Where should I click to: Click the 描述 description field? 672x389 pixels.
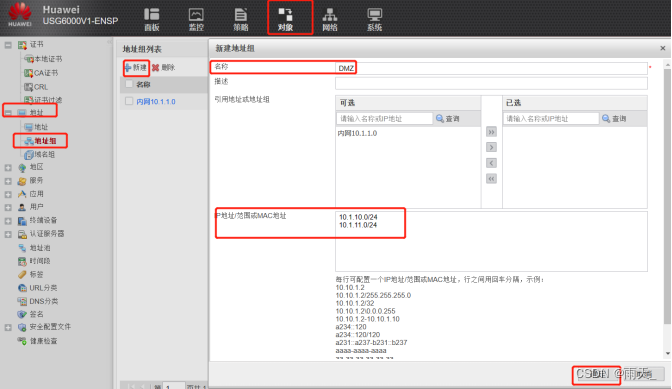491,83
